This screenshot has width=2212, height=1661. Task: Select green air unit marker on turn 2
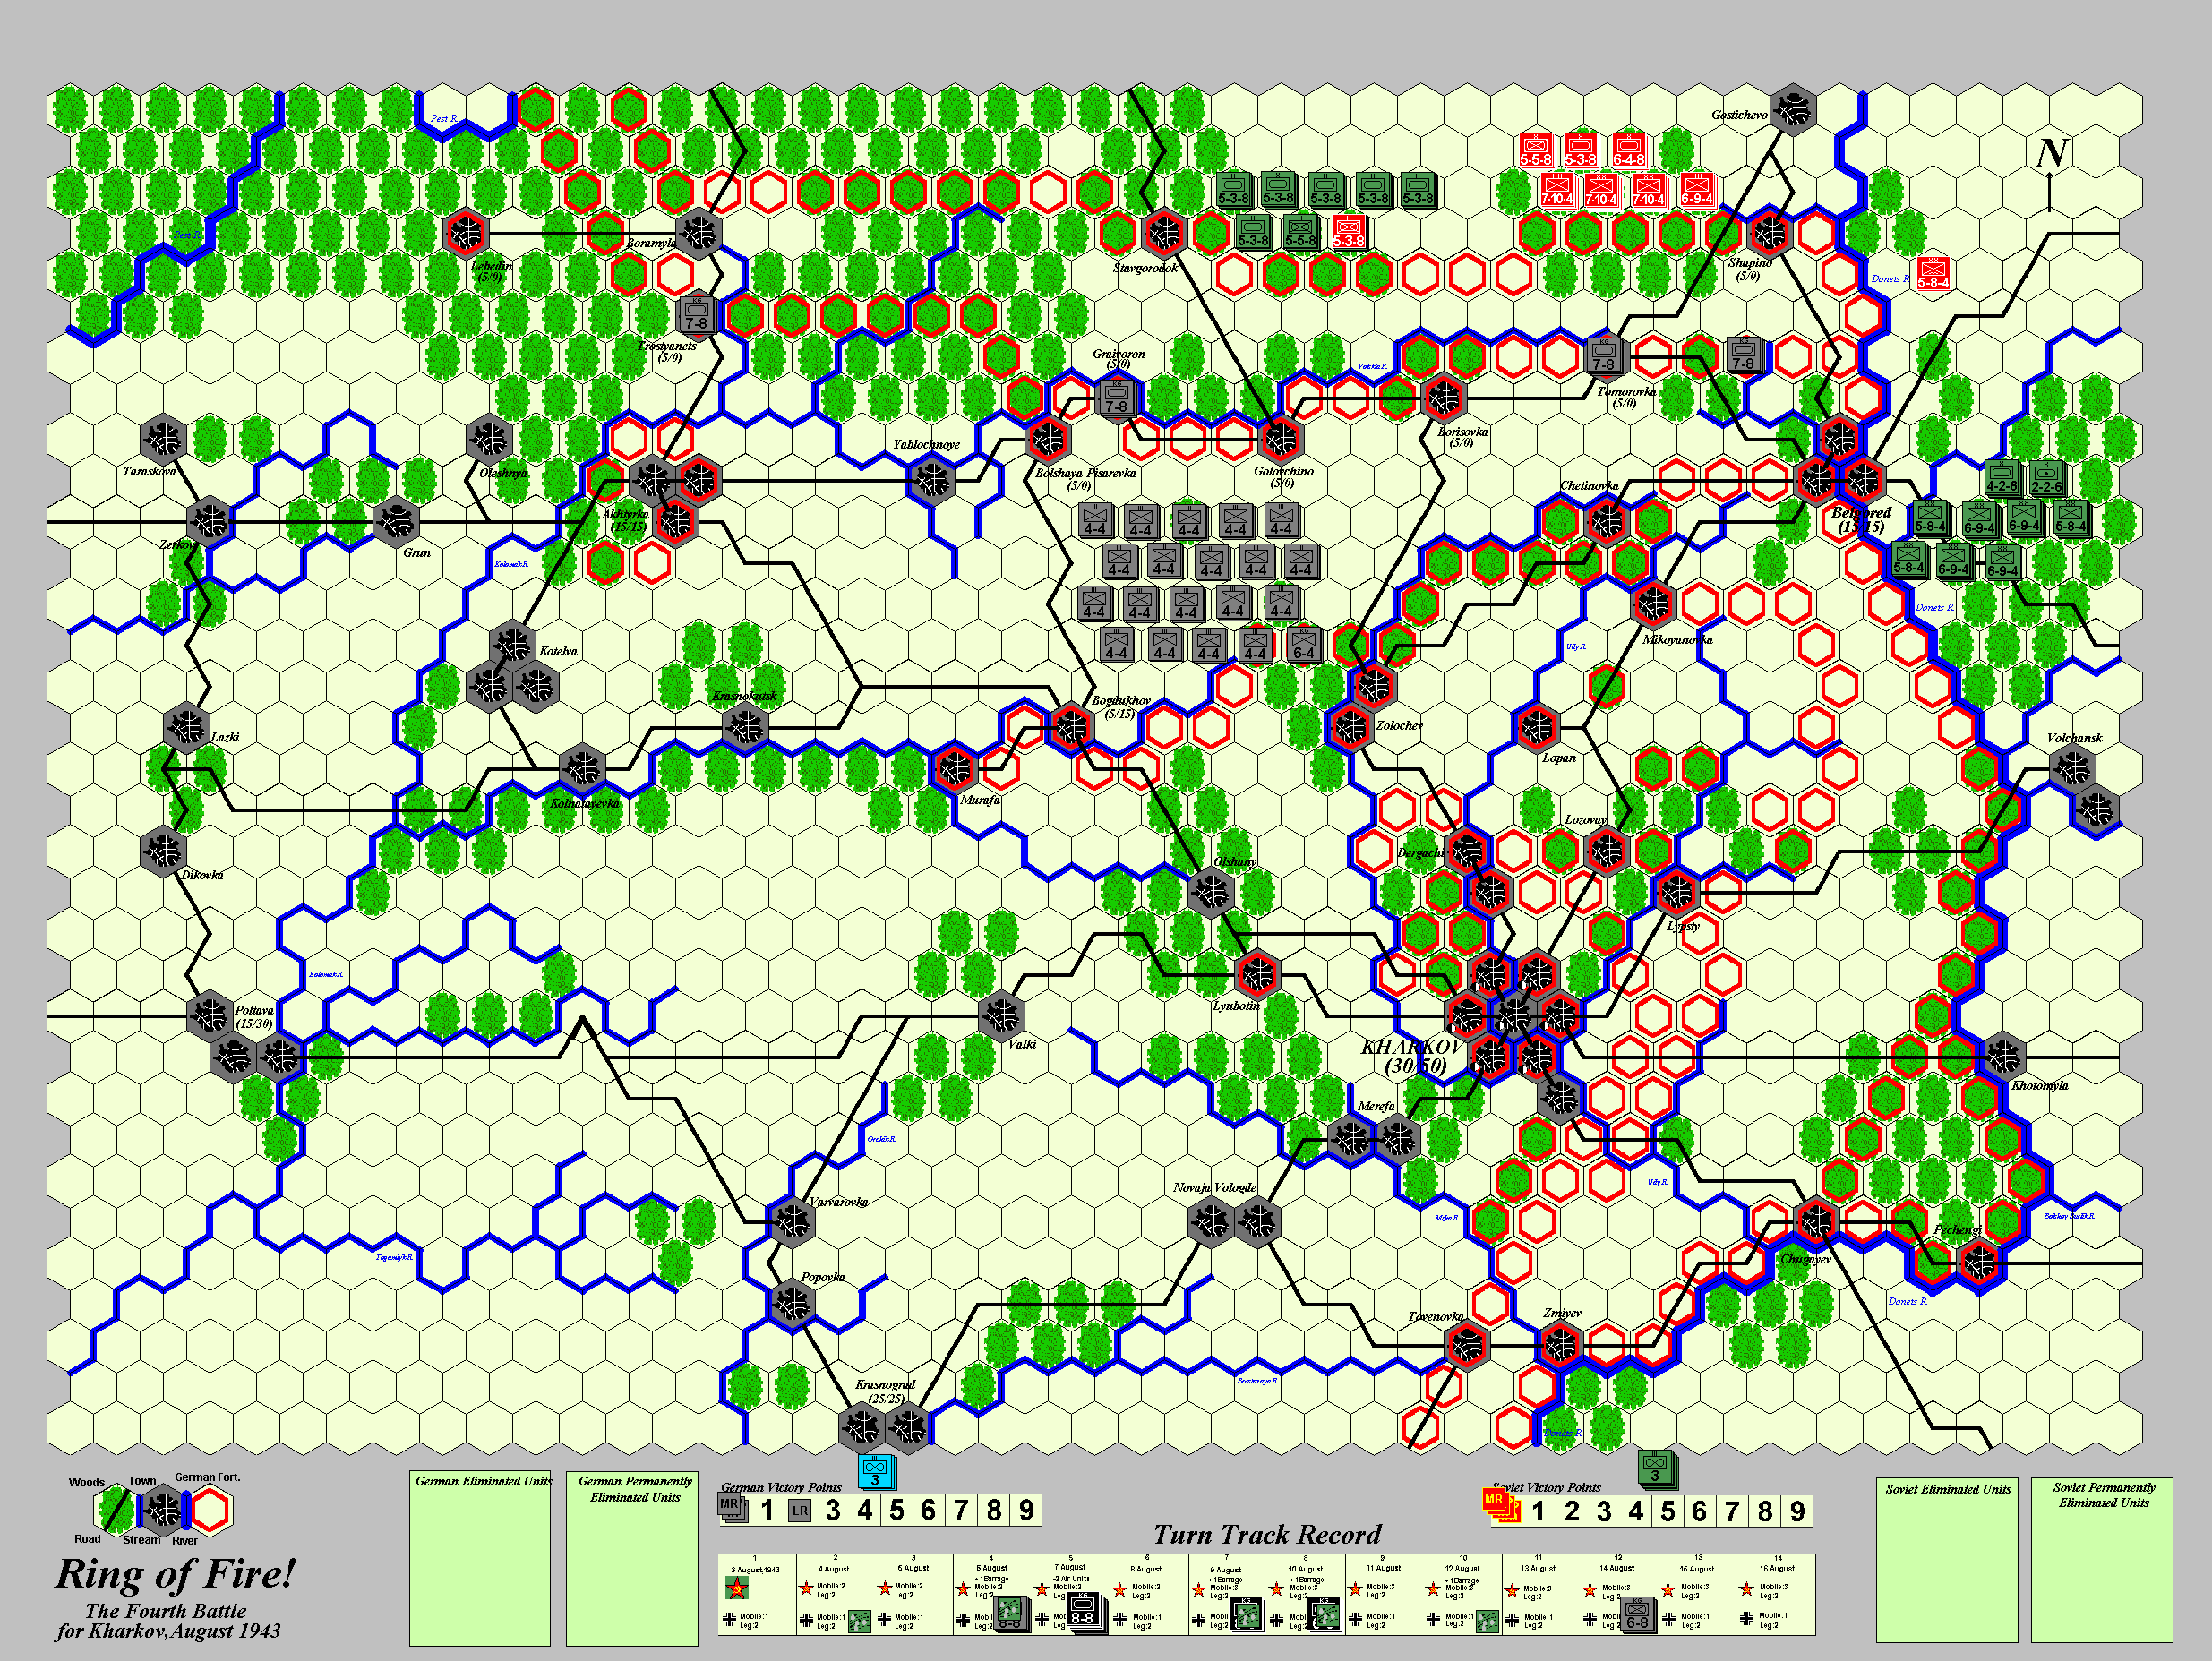click(858, 1620)
